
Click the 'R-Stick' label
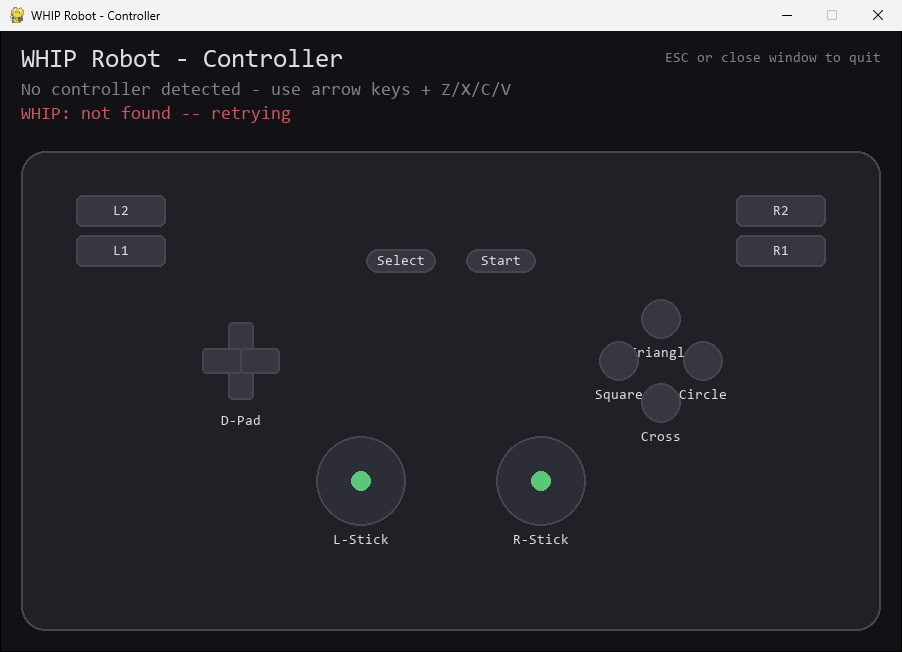[x=541, y=540]
